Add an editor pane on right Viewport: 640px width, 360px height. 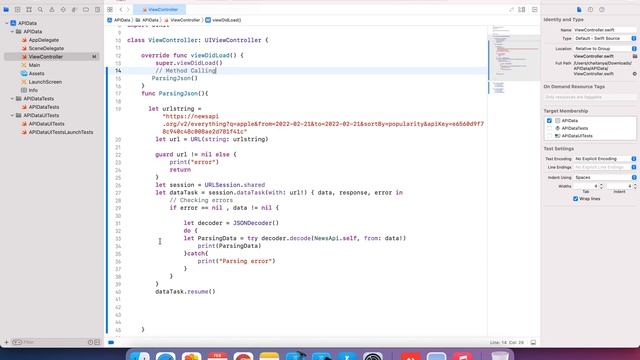pyautogui.click(x=534, y=9)
